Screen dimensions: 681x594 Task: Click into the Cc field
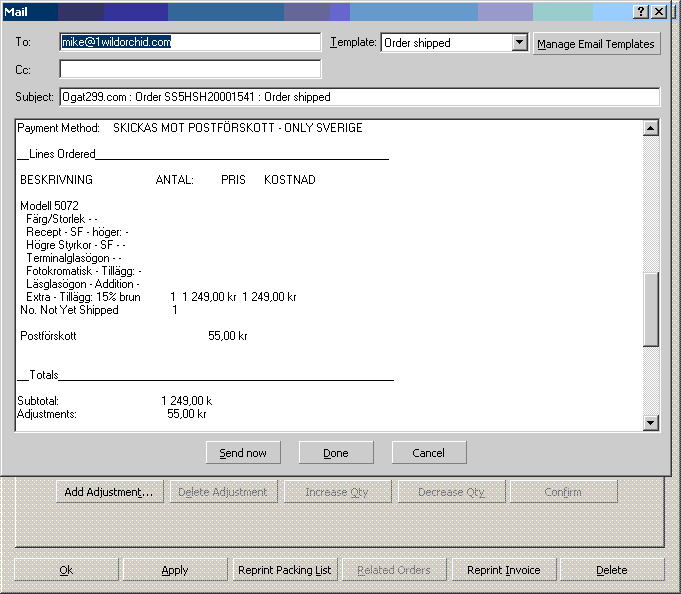(190, 70)
